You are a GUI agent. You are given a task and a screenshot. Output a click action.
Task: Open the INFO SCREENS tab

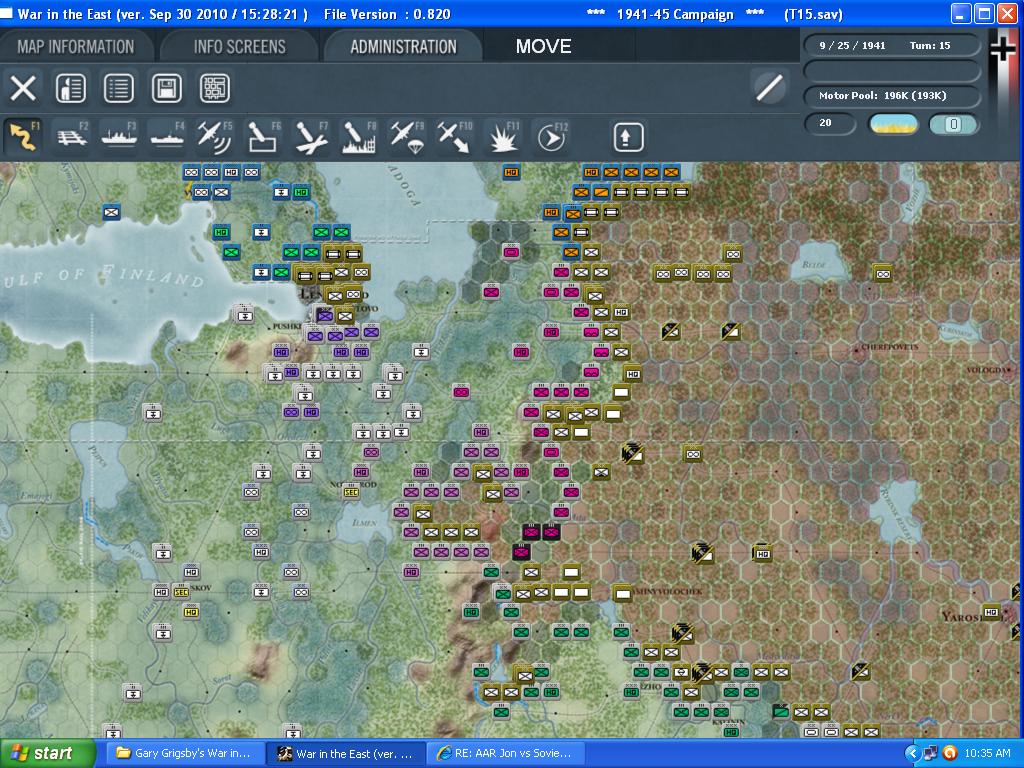coord(240,46)
